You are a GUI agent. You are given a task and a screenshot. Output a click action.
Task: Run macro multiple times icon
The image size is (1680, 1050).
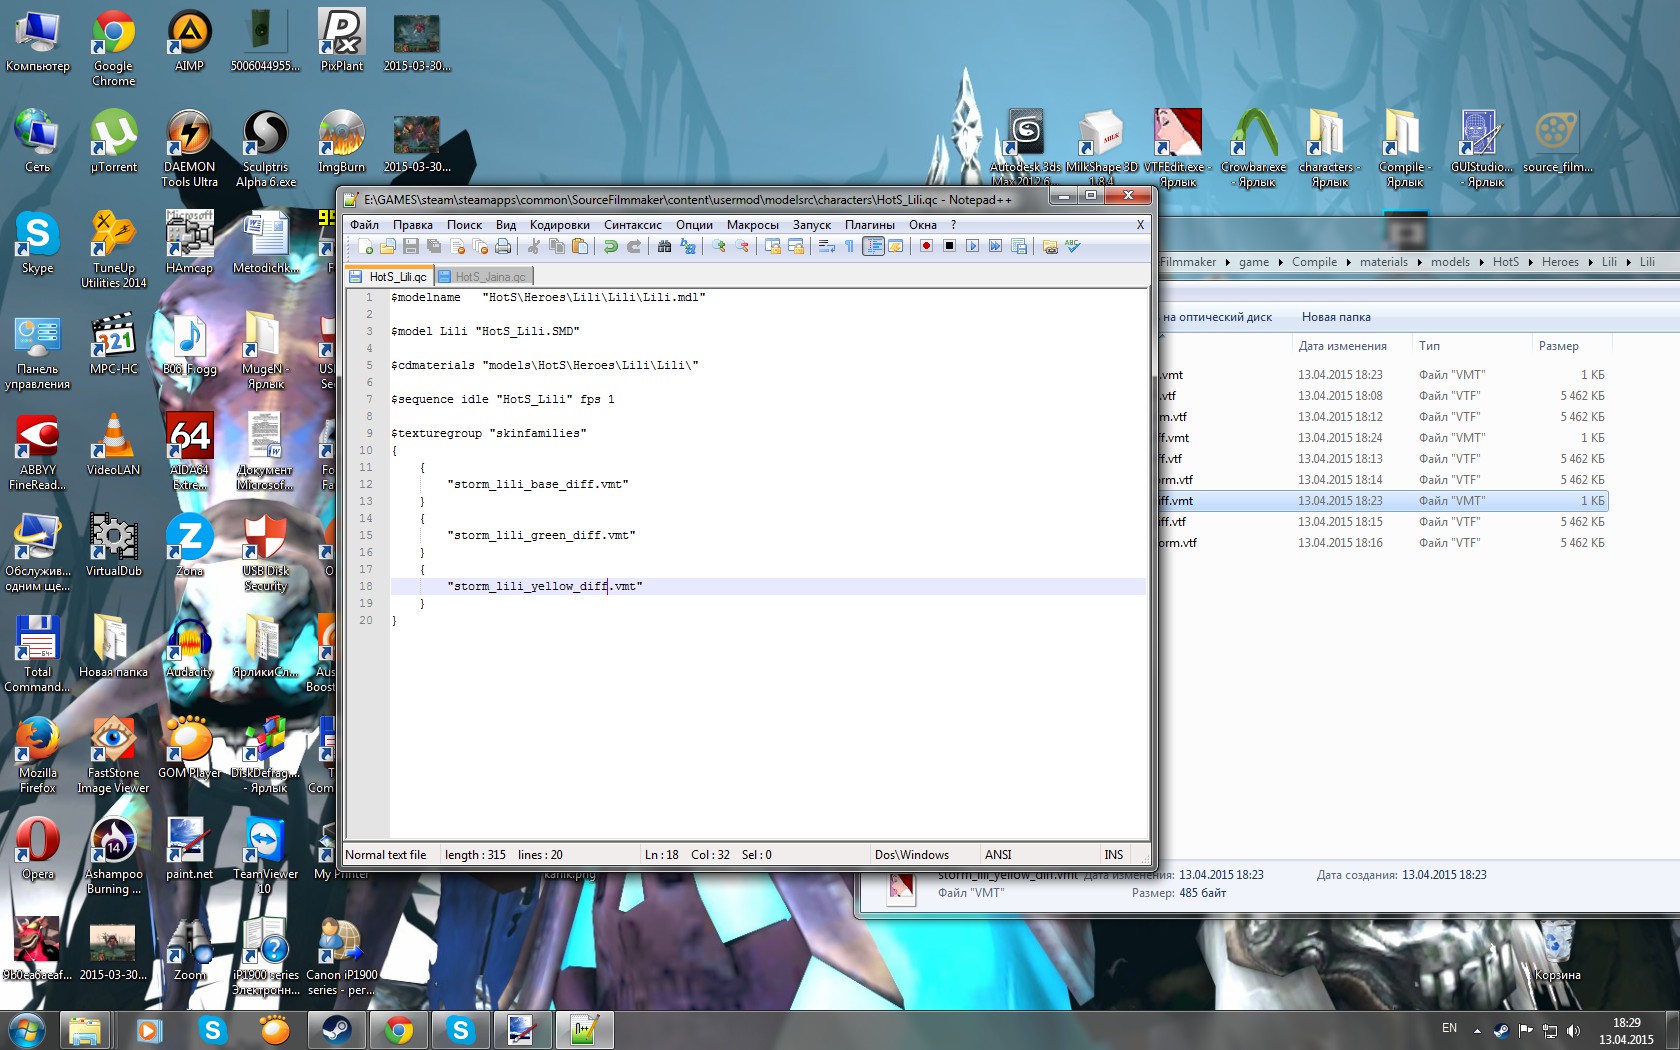click(x=996, y=246)
